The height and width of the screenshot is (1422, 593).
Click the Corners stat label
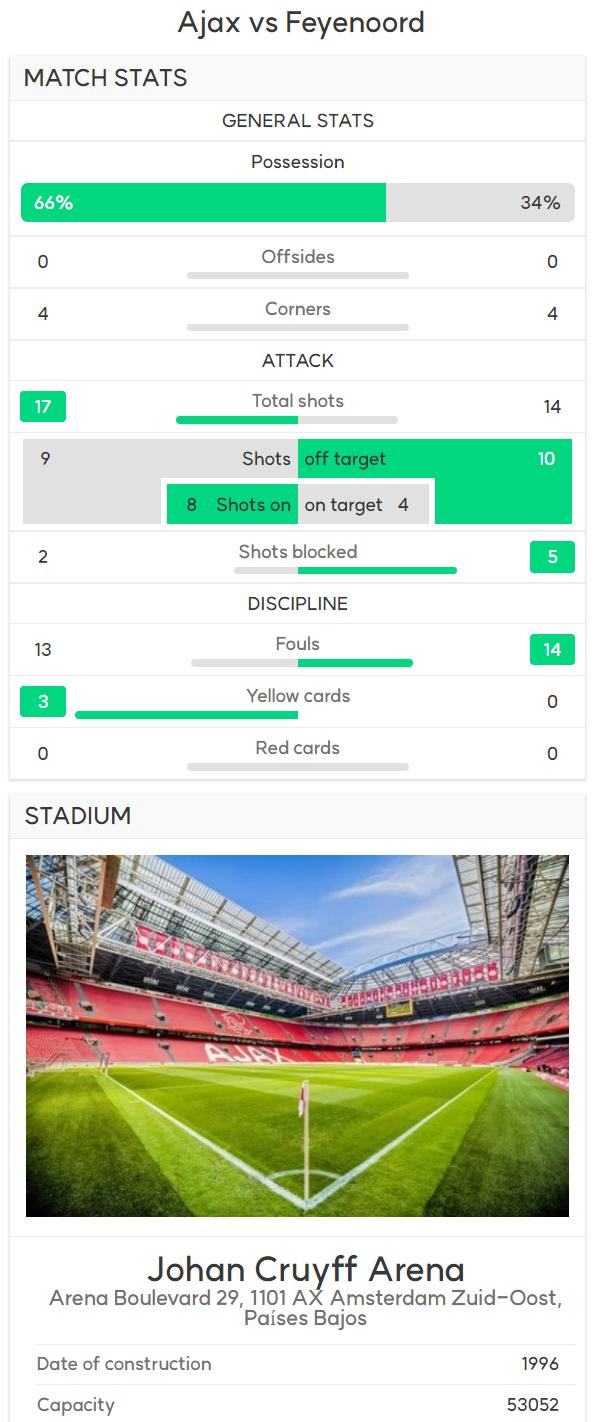click(298, 309)
